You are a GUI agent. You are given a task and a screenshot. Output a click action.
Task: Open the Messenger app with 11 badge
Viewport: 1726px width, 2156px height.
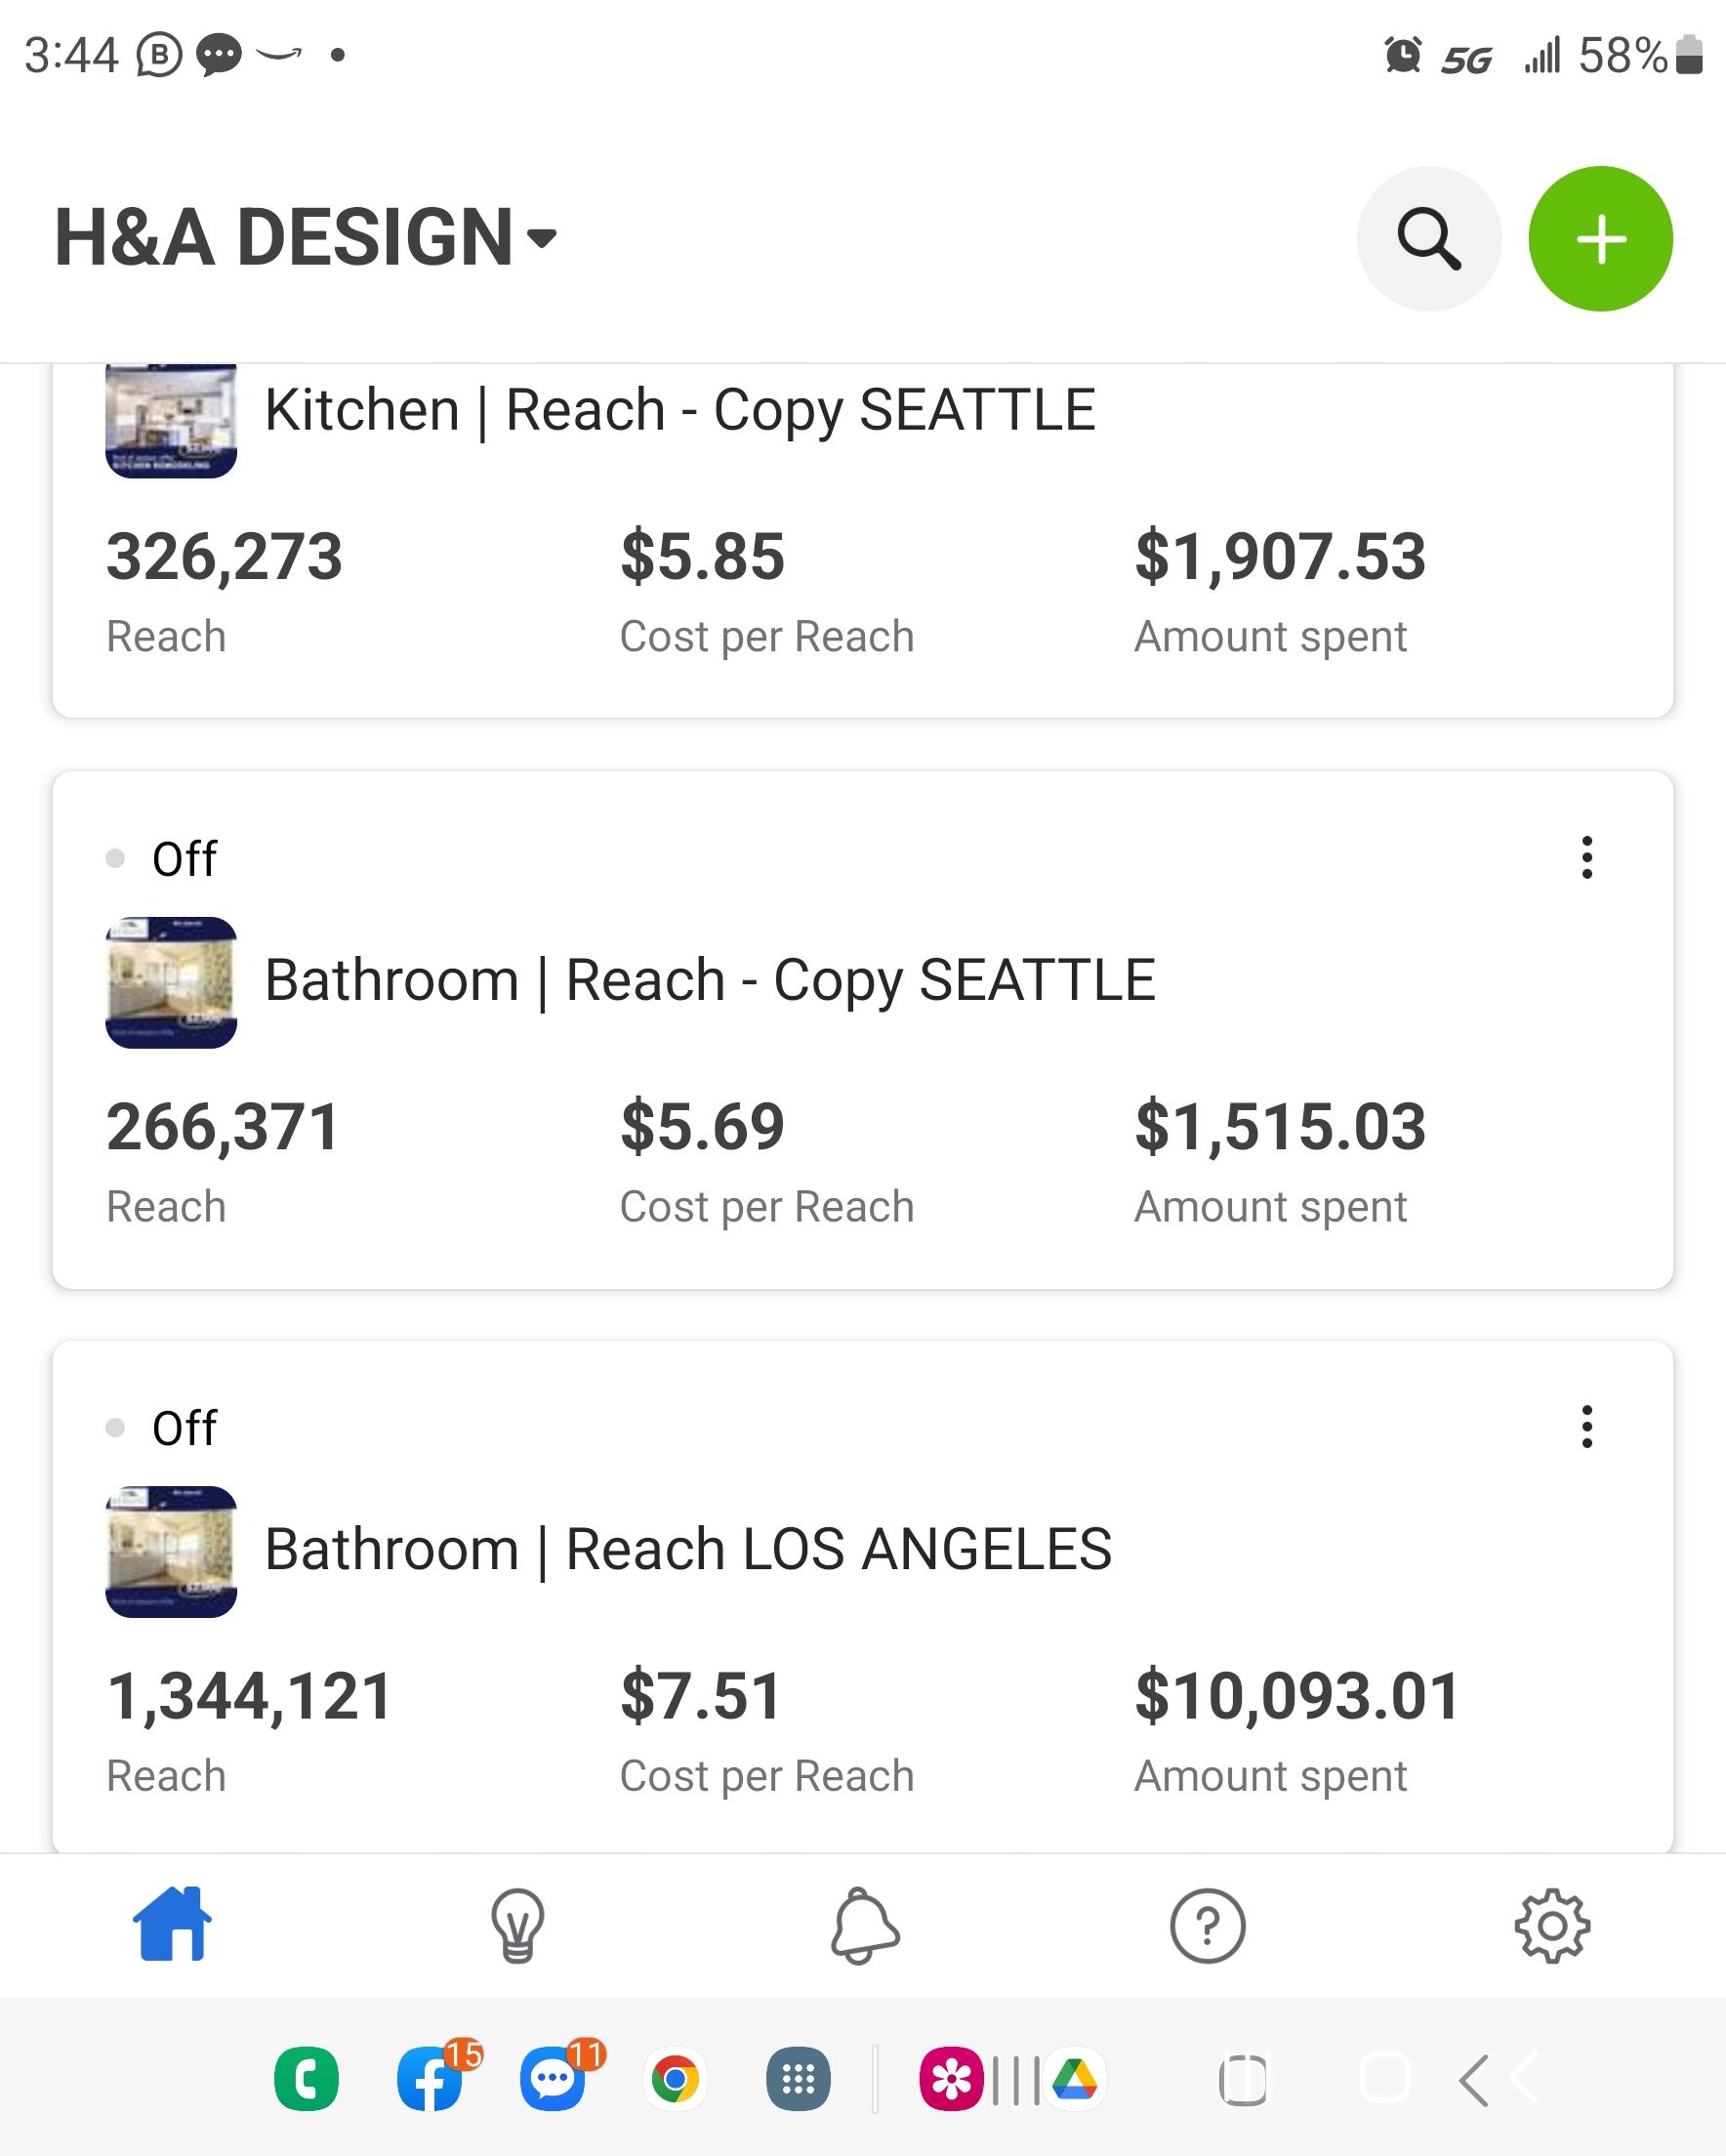(553, 2079)
